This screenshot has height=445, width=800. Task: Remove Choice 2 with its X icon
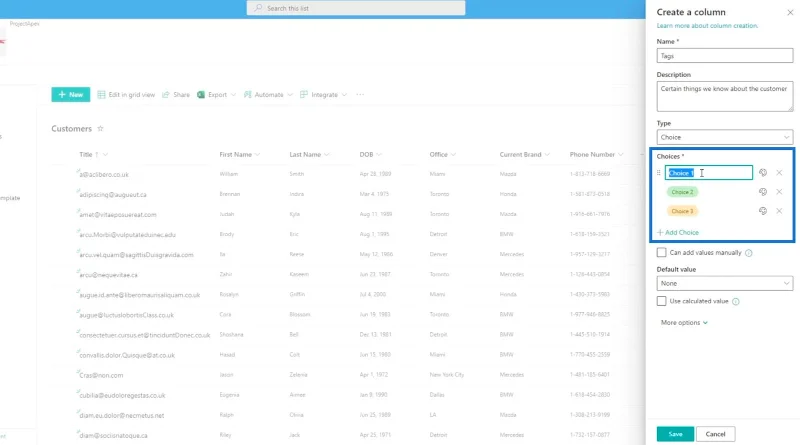coord(779,192)
